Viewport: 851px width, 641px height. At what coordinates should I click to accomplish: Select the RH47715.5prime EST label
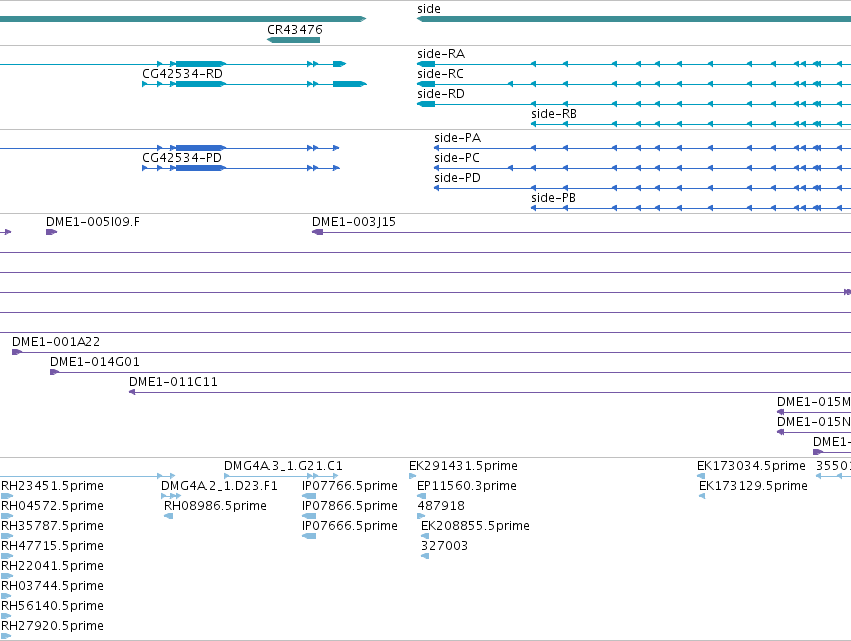[x=52, y=547]
